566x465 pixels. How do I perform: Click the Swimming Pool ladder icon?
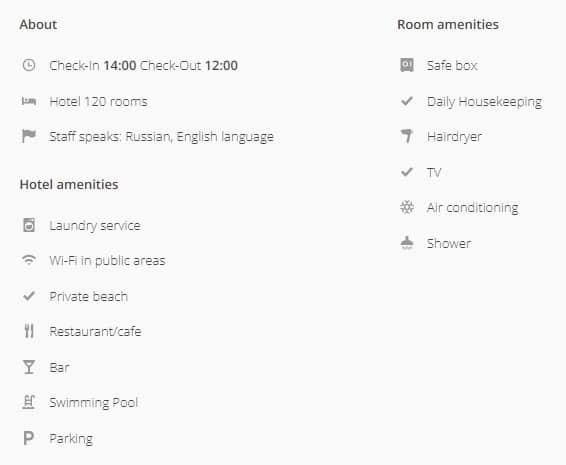coord(29,402)
